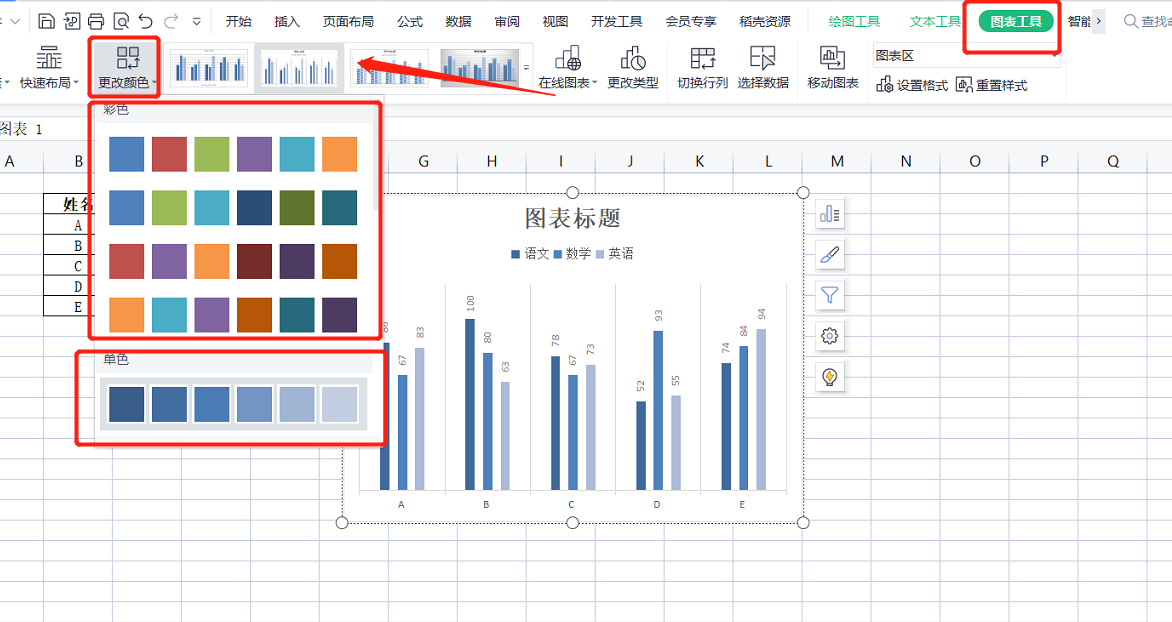1172x622 pixels.
Task: Select column header H
Action: point(492,161)
